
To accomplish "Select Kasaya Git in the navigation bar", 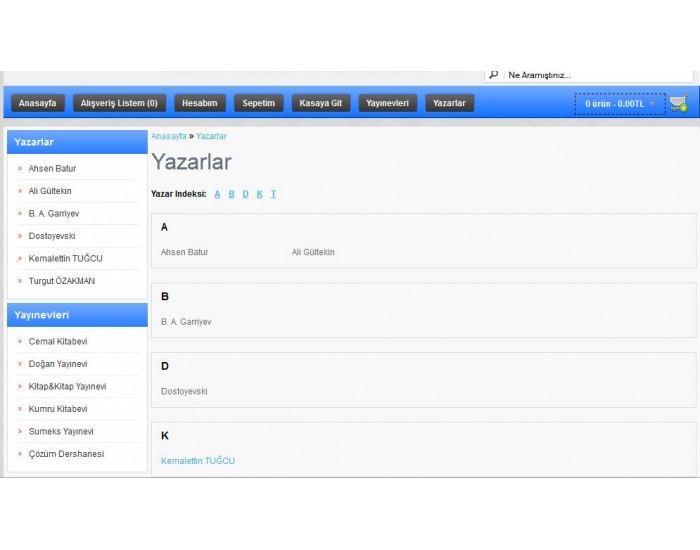I will (321, 103).
